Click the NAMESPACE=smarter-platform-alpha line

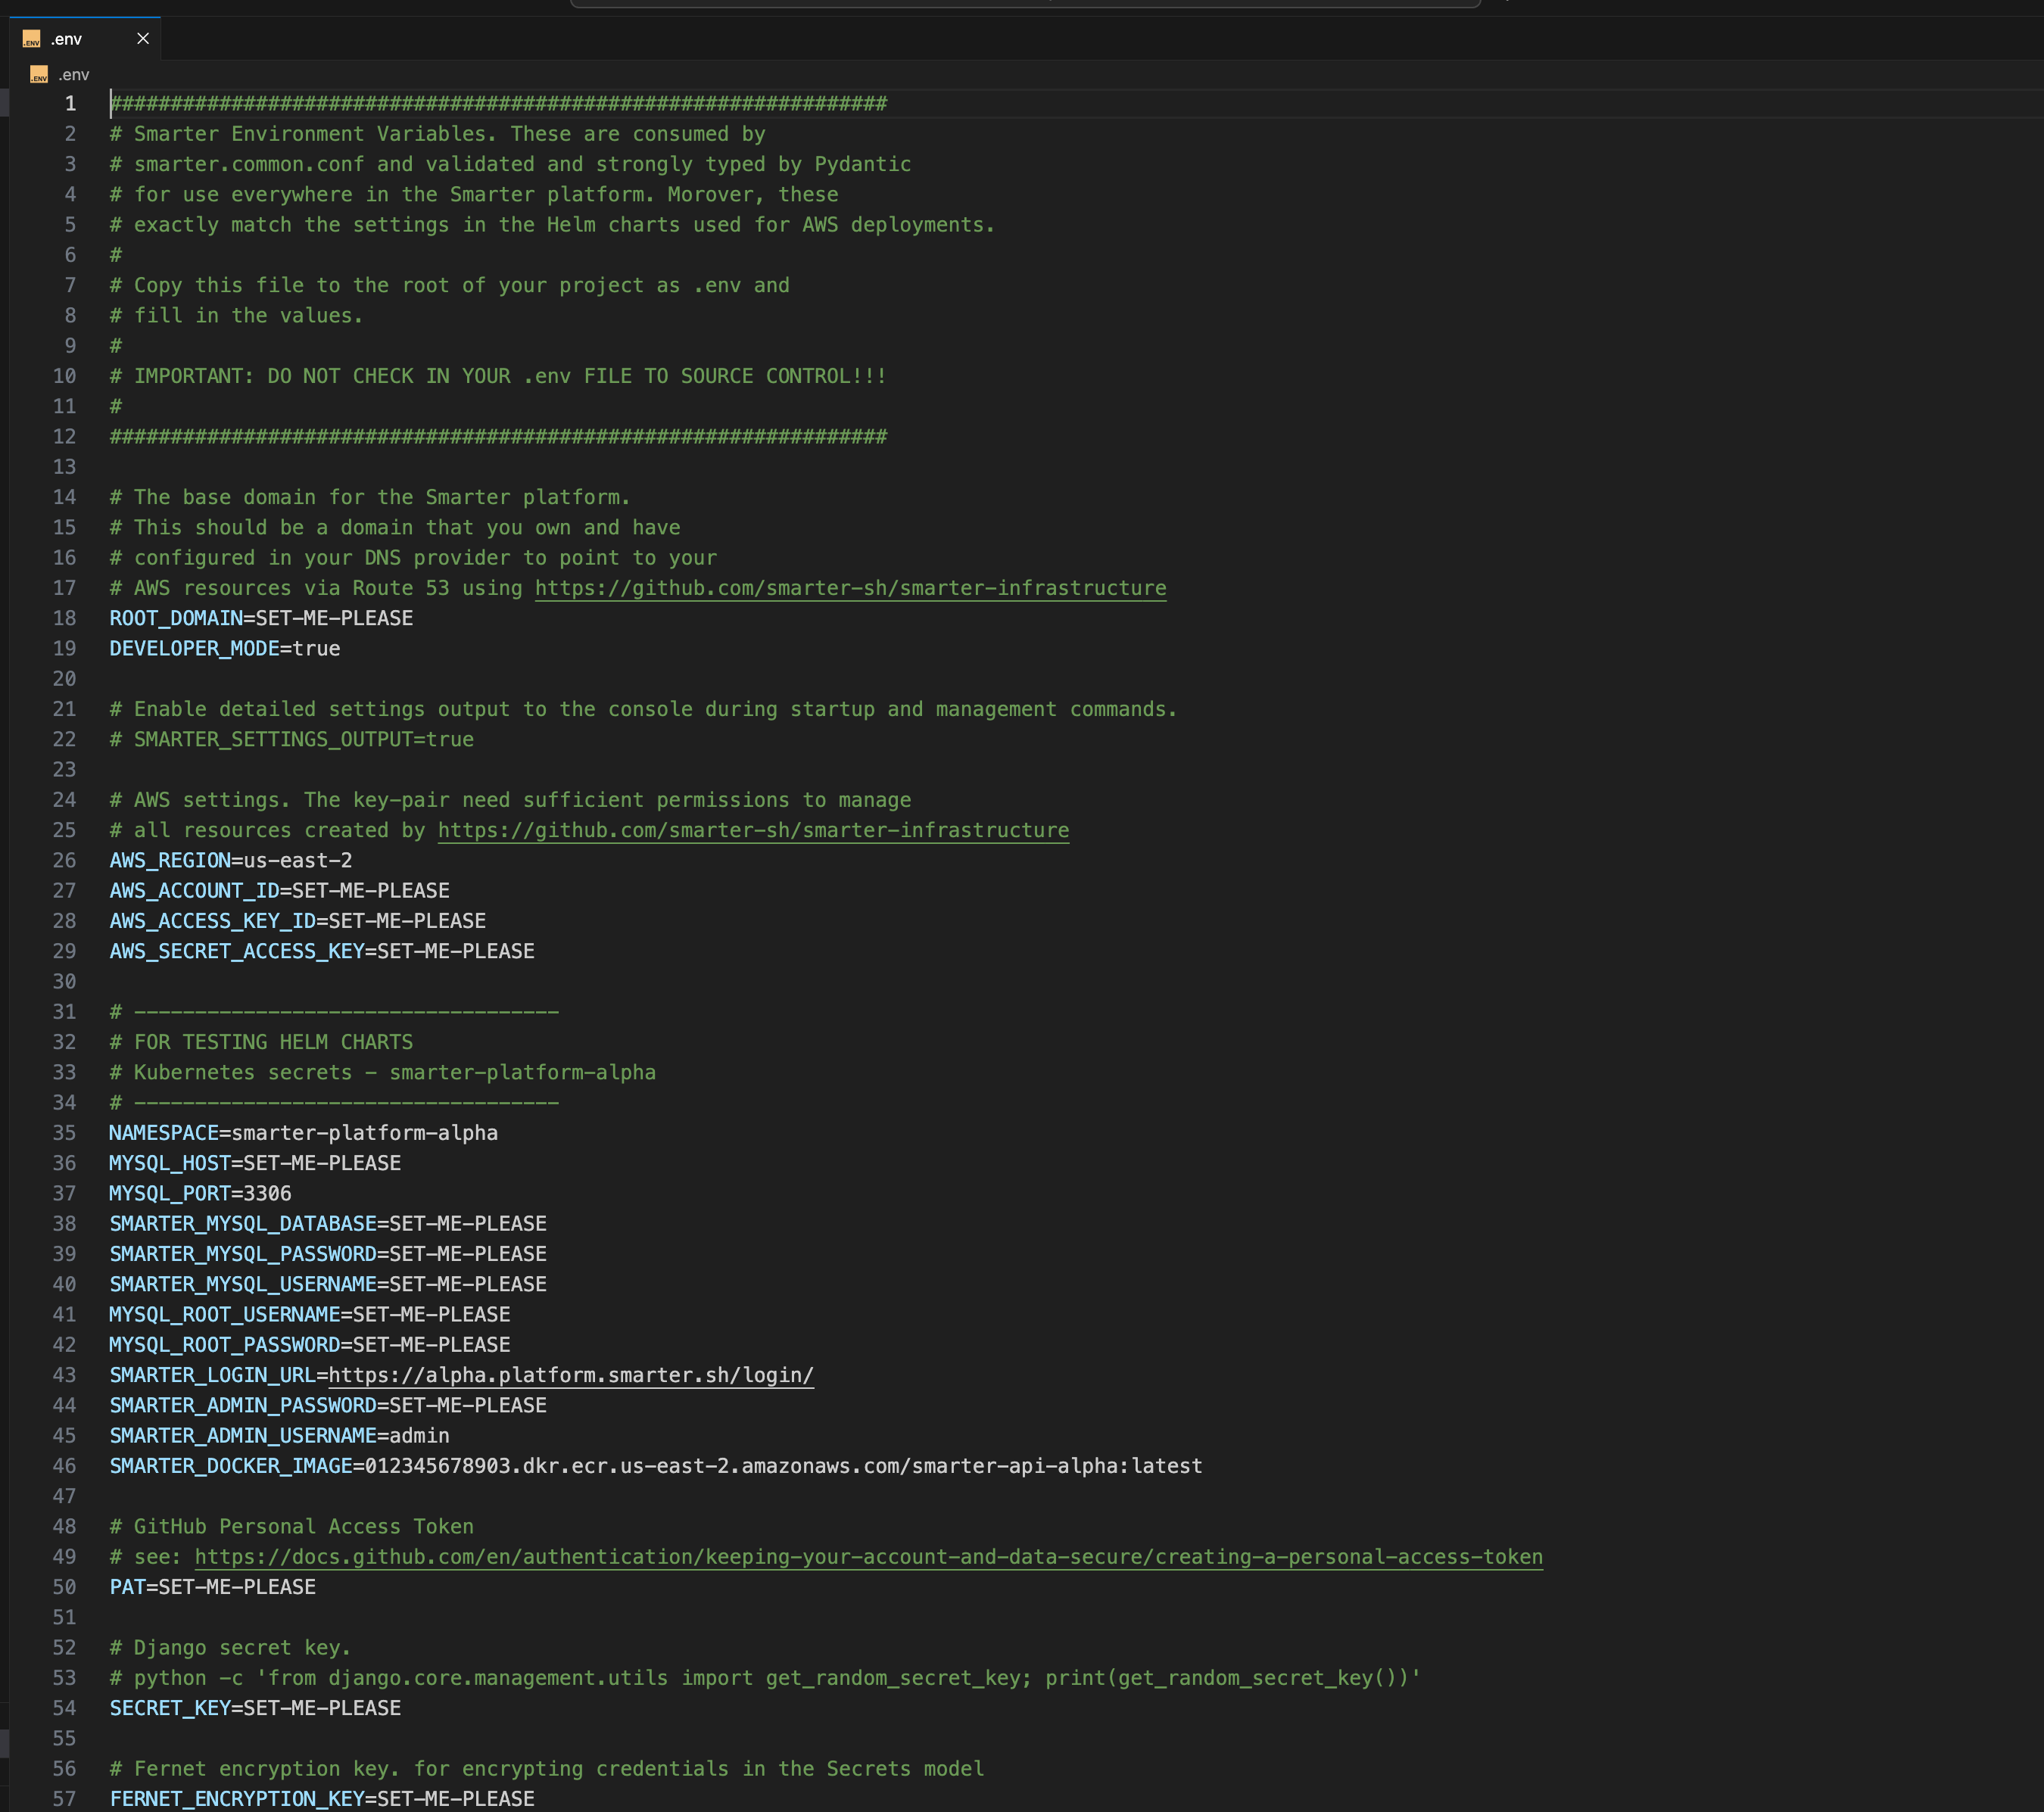(304, 1133)
